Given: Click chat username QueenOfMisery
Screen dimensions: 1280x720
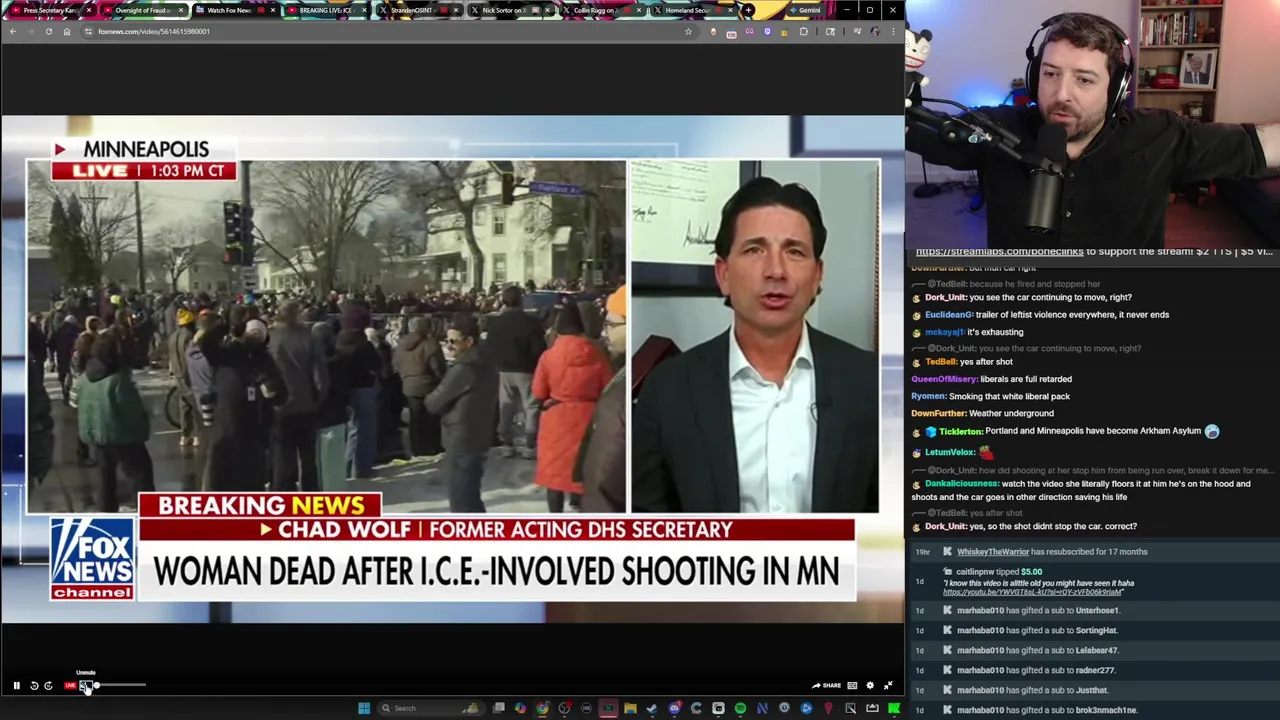Looking at the screenshot, I should [x=944, y=379].
